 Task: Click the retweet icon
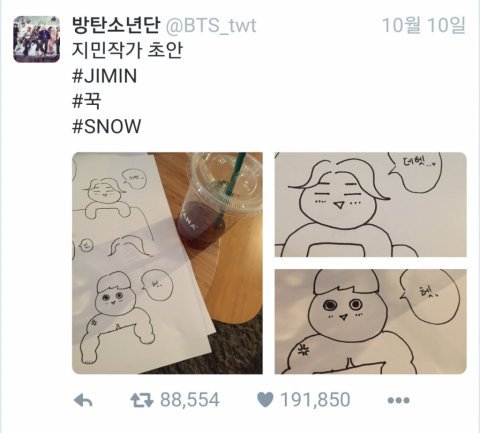click(142, 400)
